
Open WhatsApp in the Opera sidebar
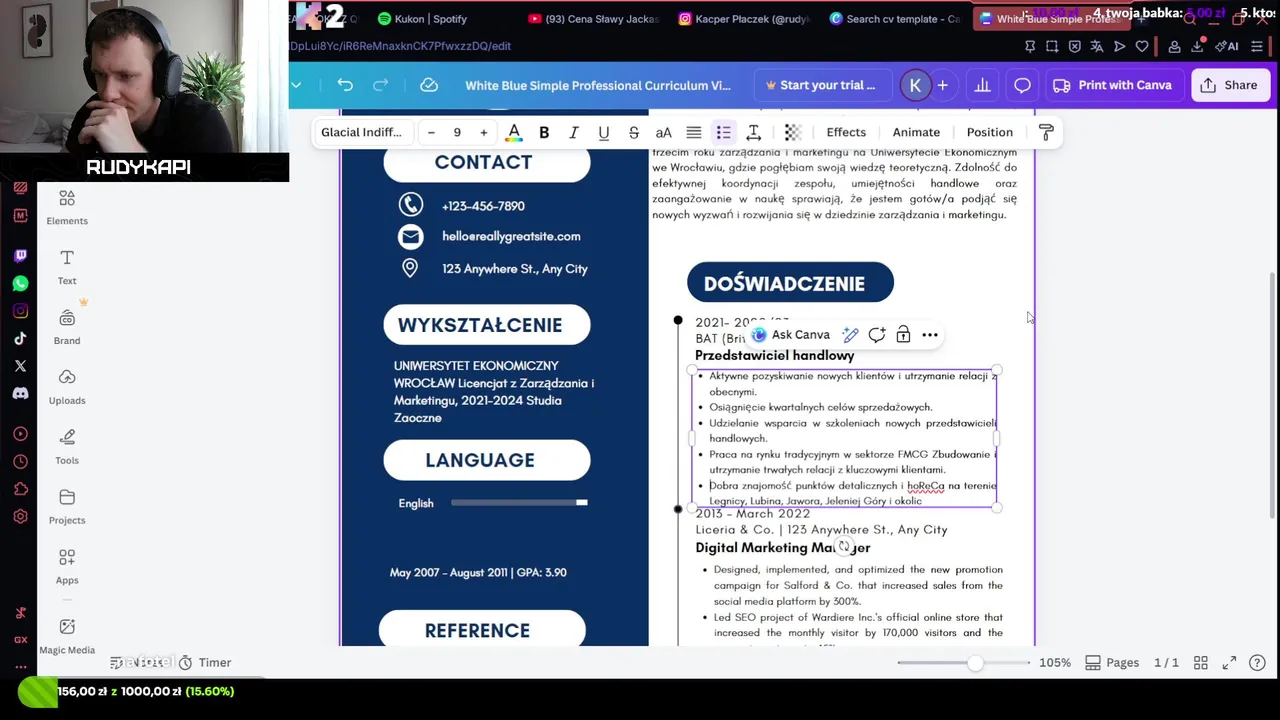(20, 283)
